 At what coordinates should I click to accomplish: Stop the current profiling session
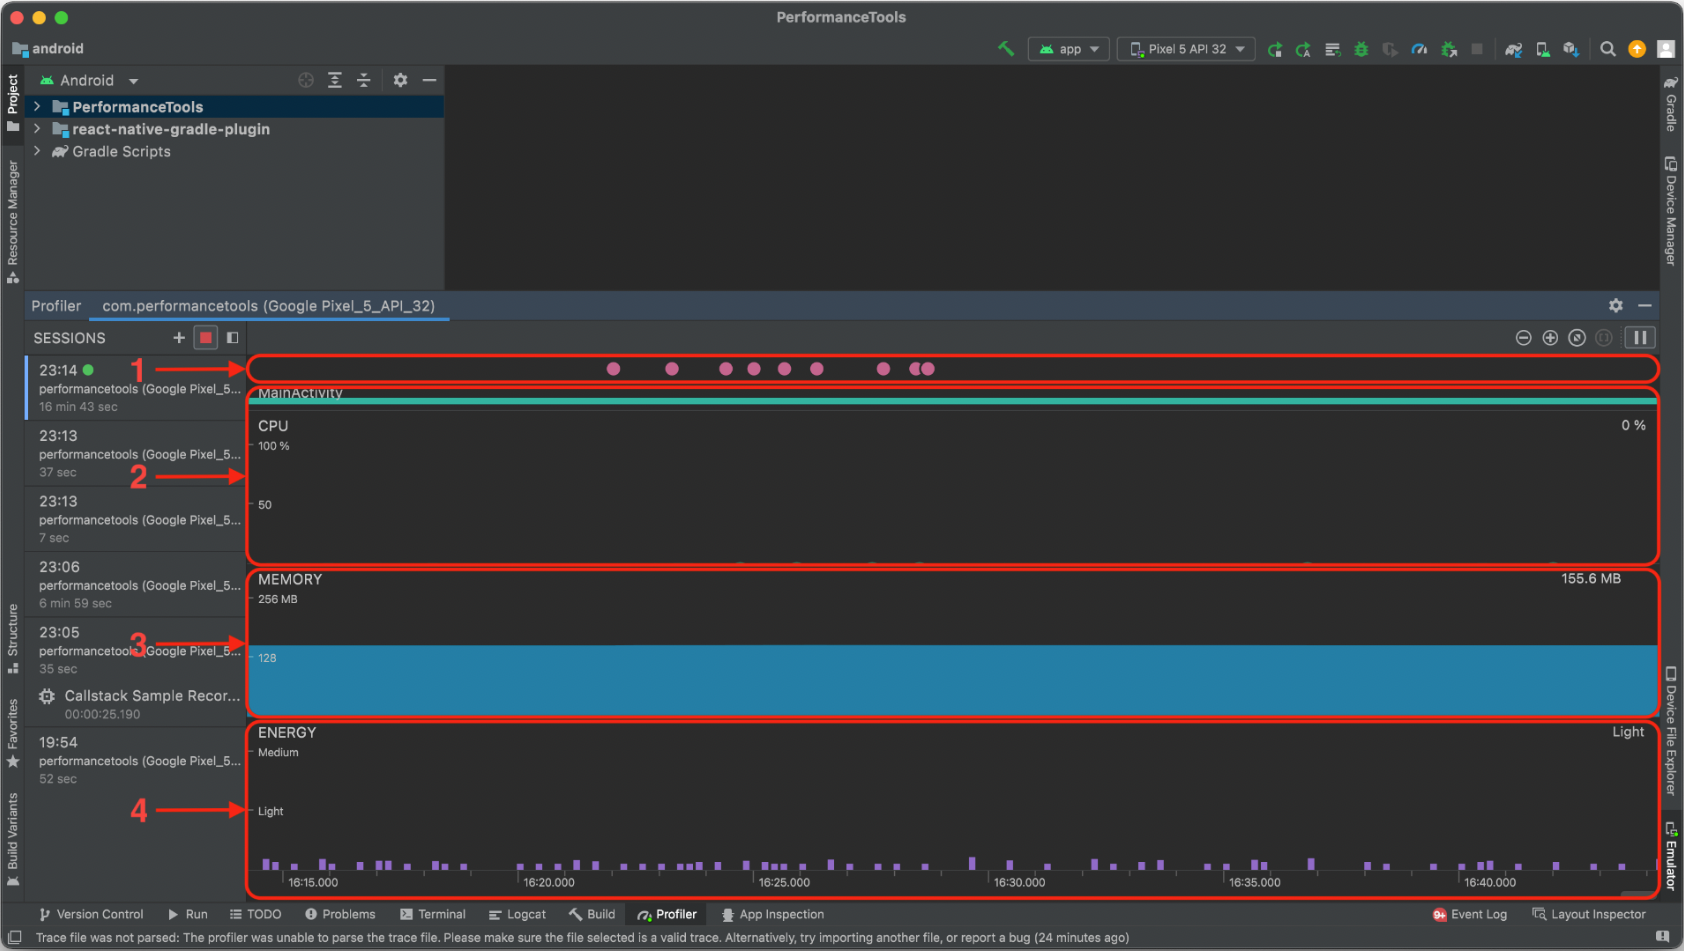(x=206, y=338)
